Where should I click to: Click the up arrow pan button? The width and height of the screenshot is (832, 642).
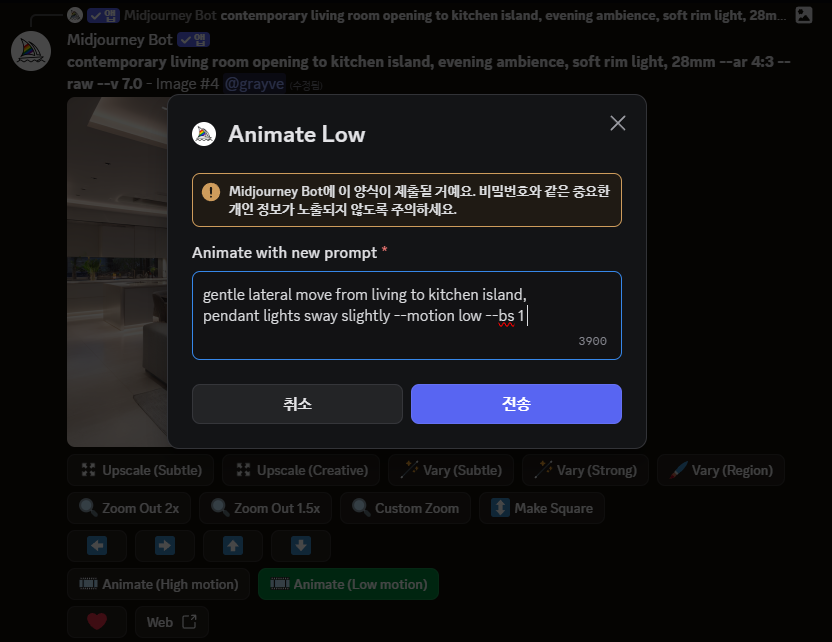tap(233, 545)
